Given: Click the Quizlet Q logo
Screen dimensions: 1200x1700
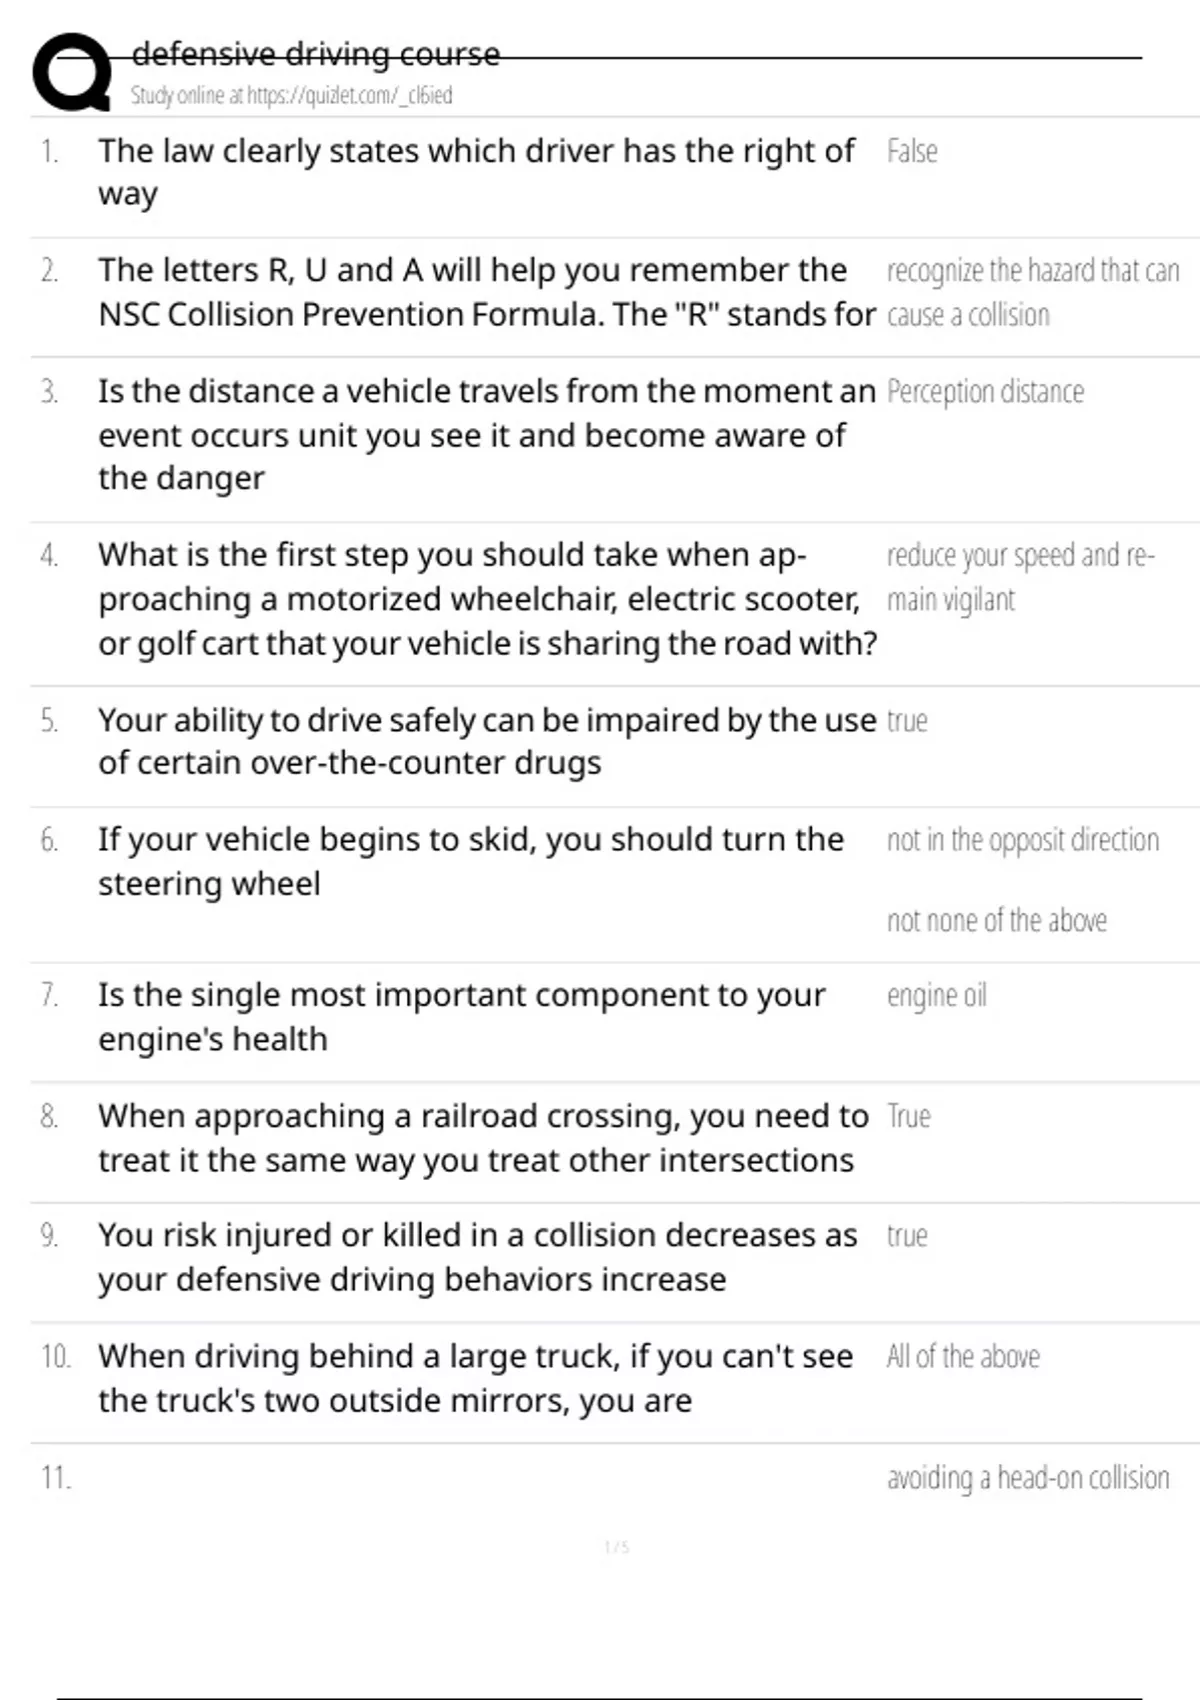Looking at the screenshot, I should tap(72, 72).
